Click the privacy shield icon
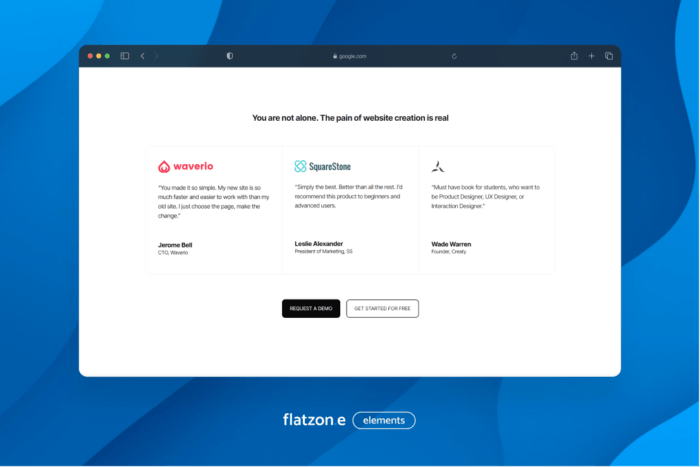 pyautogui.click(x=230, y=56)
